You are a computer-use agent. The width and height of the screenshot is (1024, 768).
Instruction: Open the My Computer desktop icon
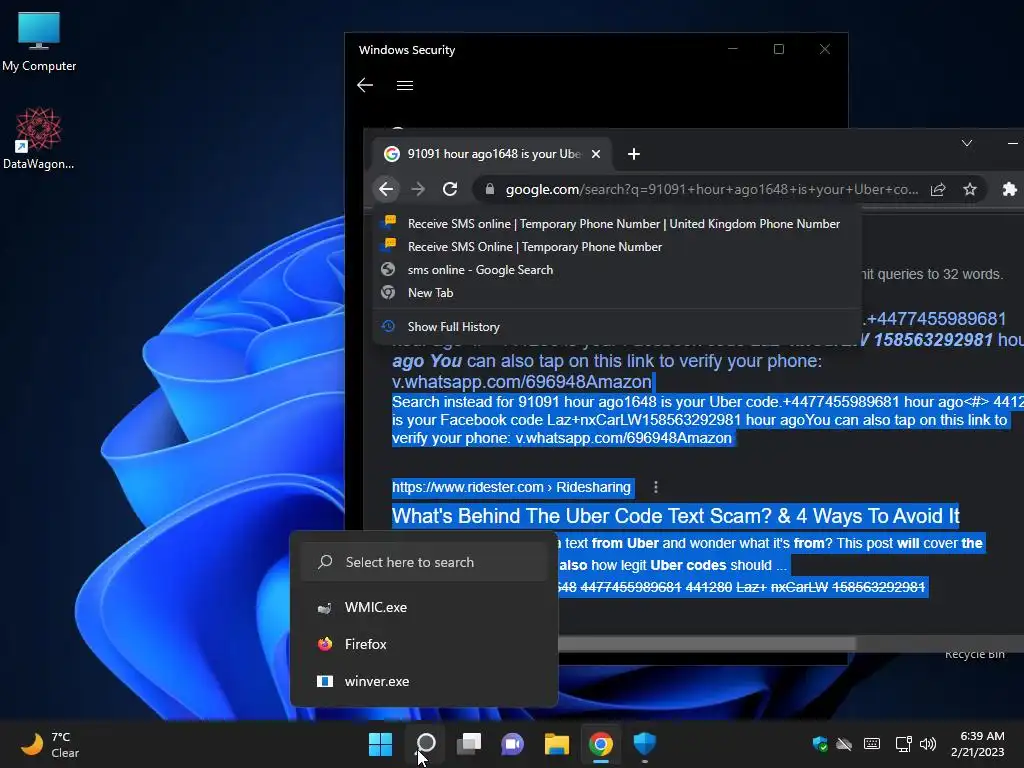39,41
